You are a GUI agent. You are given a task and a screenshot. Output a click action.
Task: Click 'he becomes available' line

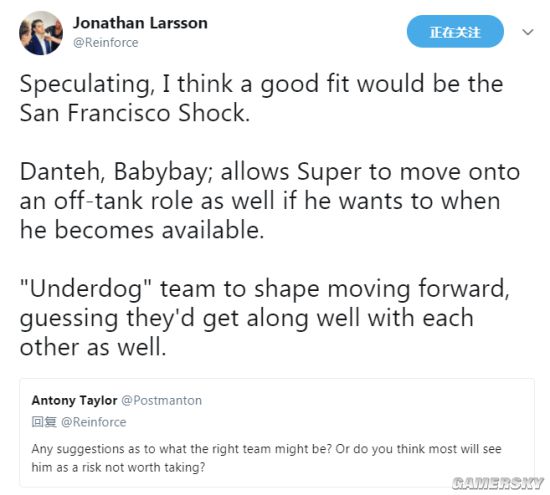coord(142,230)
